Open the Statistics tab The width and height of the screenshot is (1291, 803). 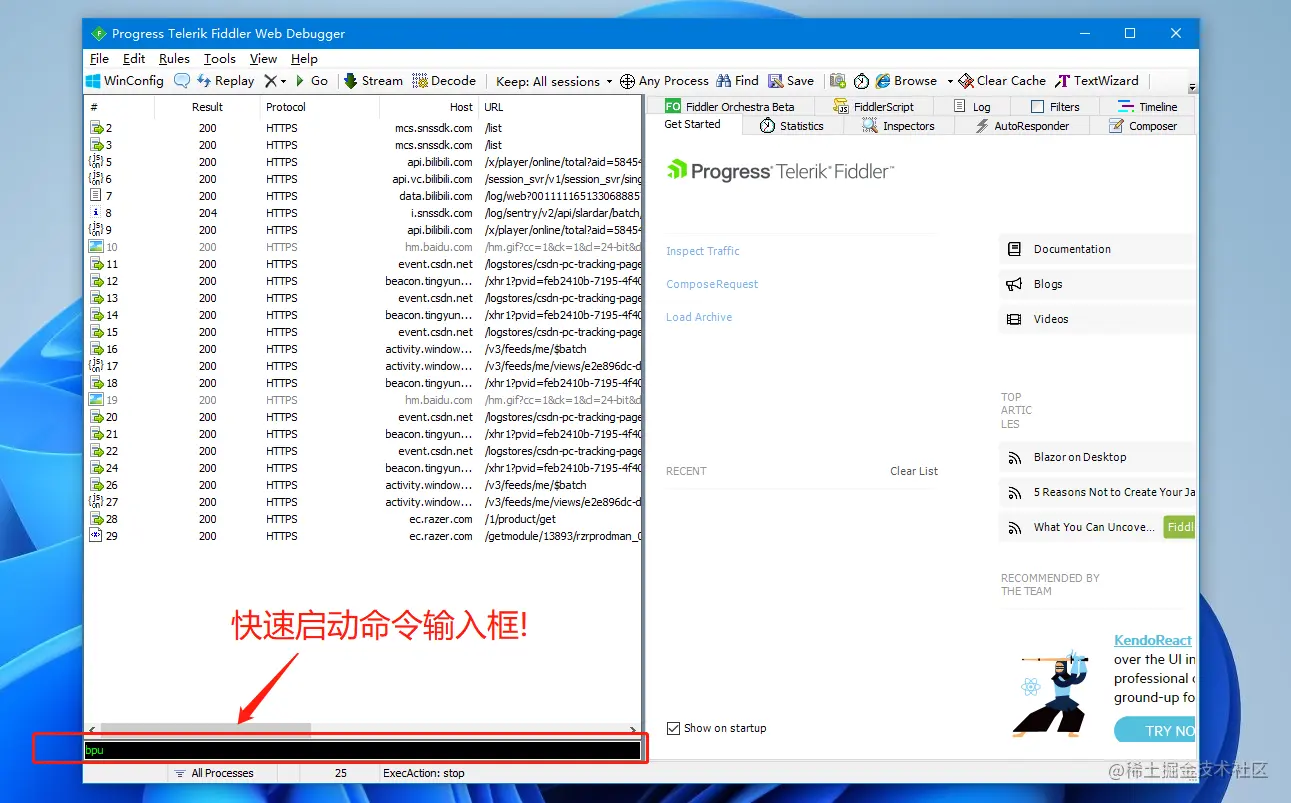click(x=792, y=126)
